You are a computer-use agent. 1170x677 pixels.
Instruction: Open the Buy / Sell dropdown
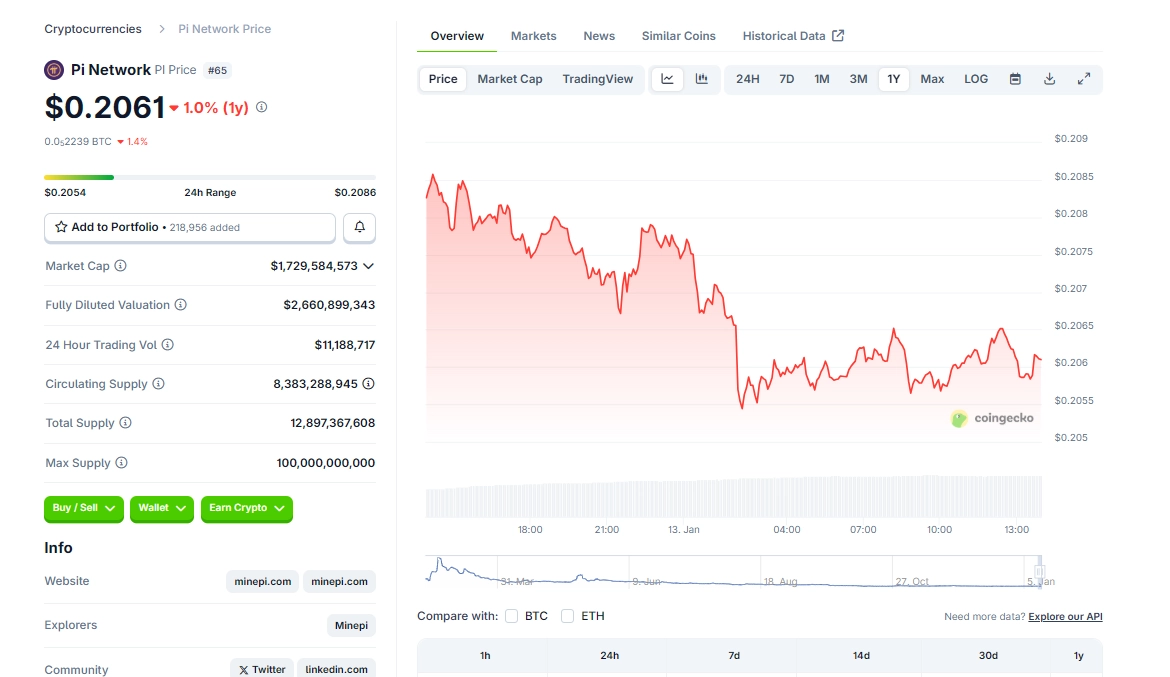click(x=84, y=508)
